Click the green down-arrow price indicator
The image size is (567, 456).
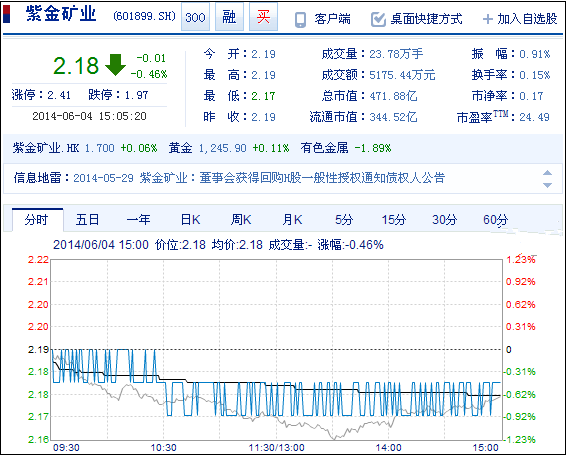coord(115,65)
